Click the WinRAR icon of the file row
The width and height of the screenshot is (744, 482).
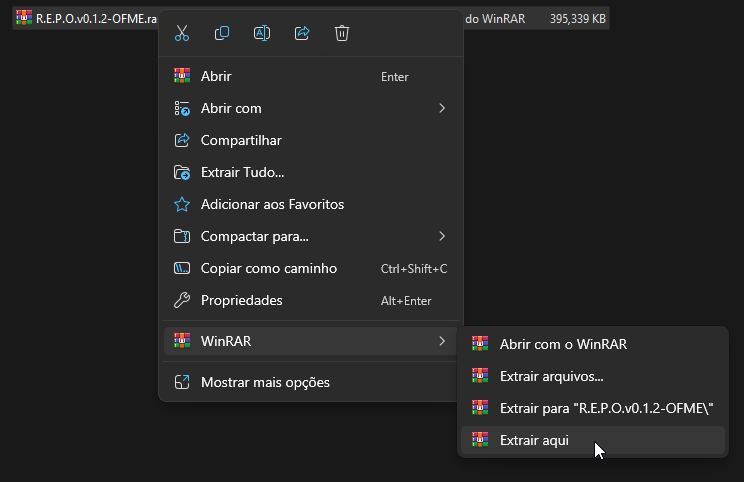pyautogui.click(x=24, y=18)
